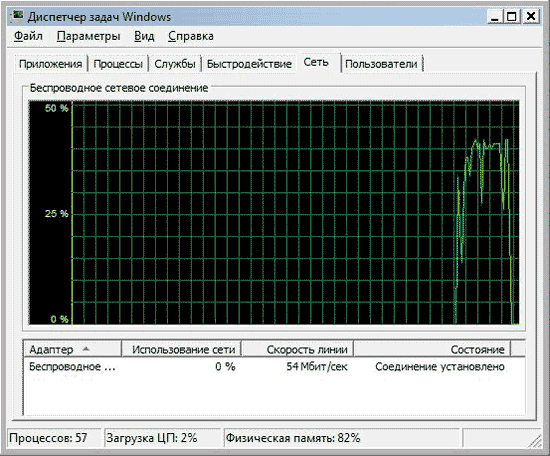Click the Task Manager title bar icon

(16, 16)
